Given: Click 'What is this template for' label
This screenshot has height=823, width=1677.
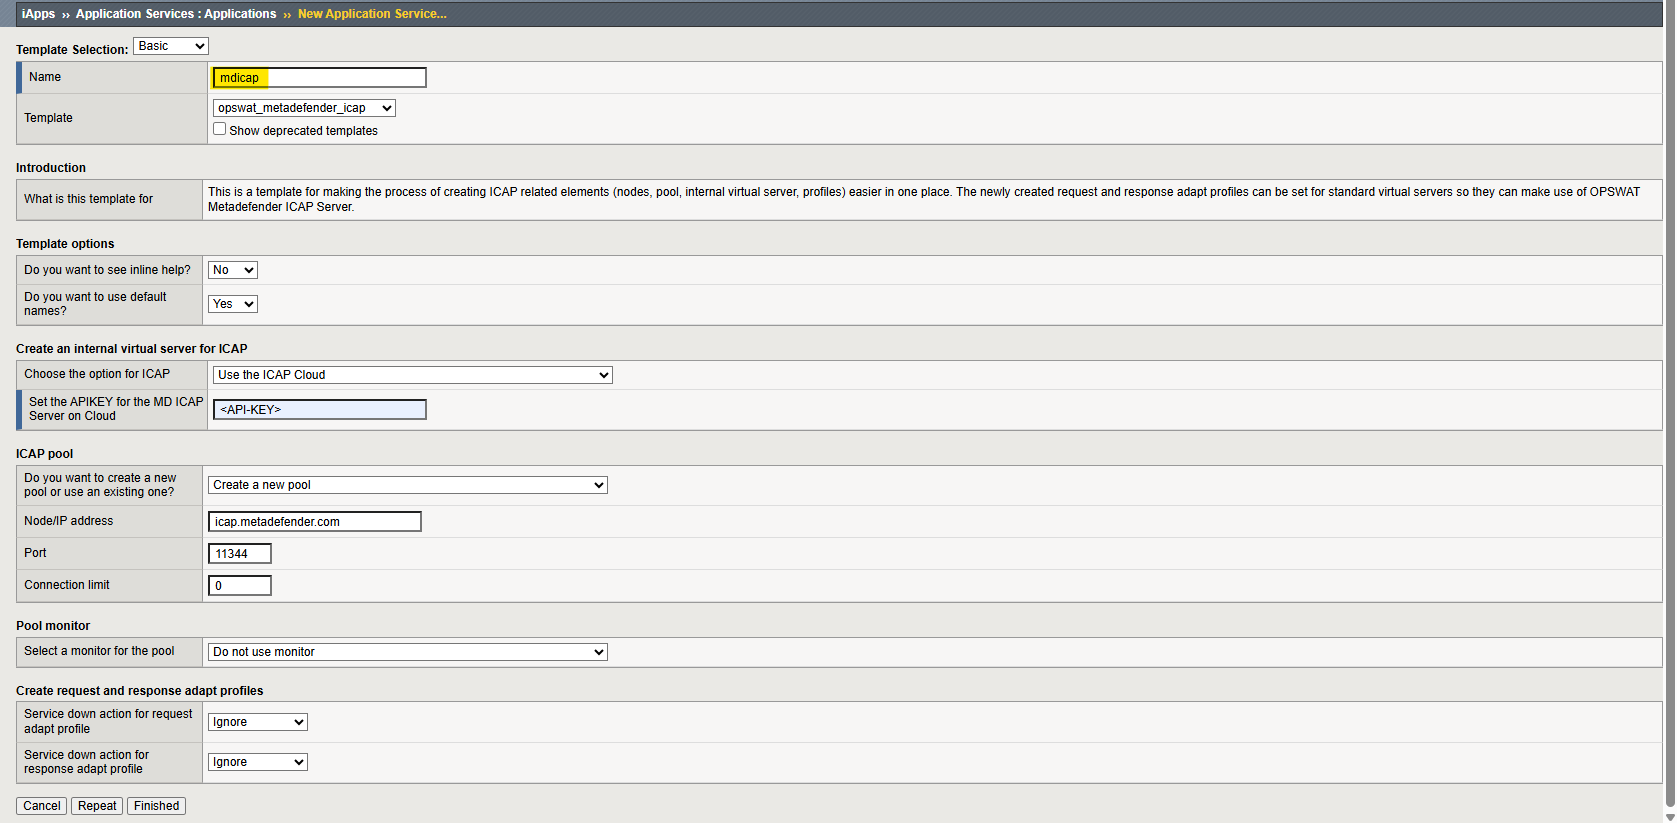Looking at the screenshot, I should coord(89,199).
